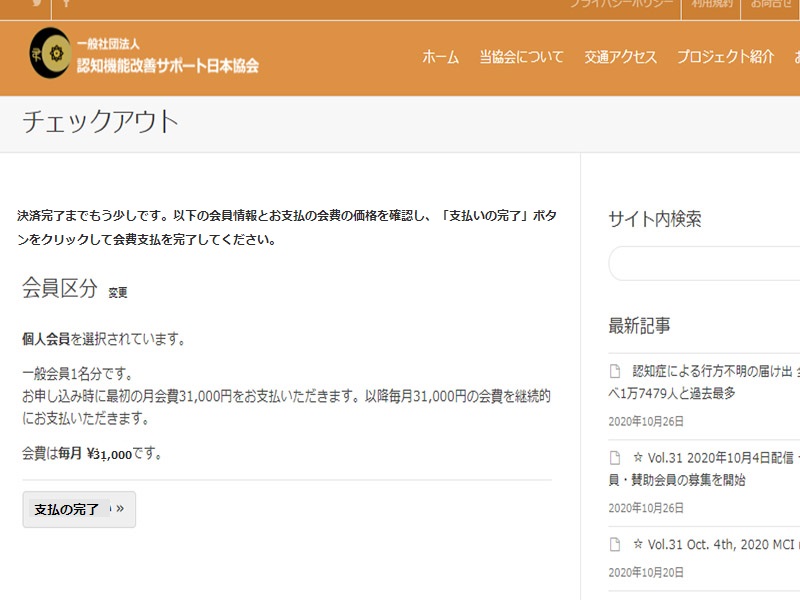Viewport: 800px width, 600px height.
Task: Click document icon beside Vol.31 Oct. 4th article
Action: 616,545
